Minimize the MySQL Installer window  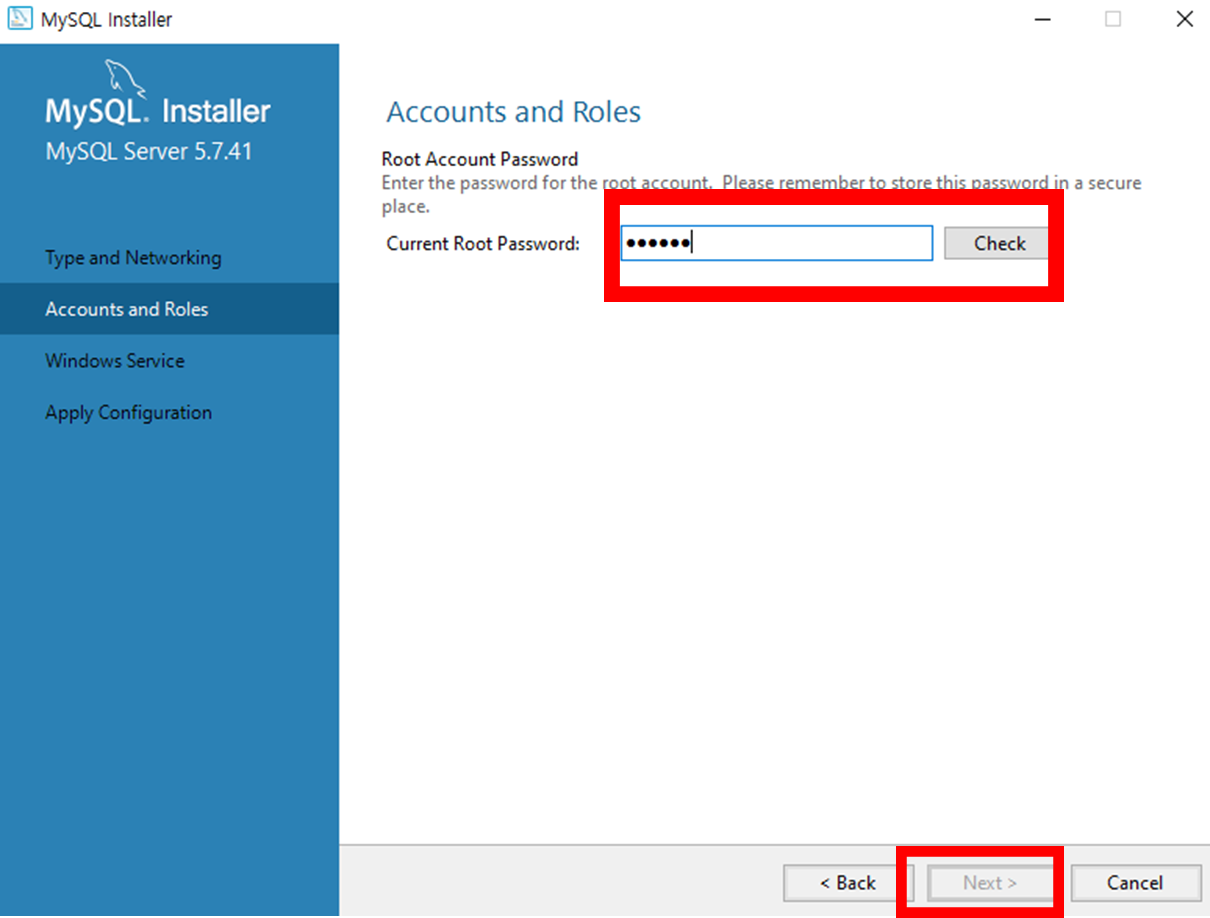pos(1042,19)
